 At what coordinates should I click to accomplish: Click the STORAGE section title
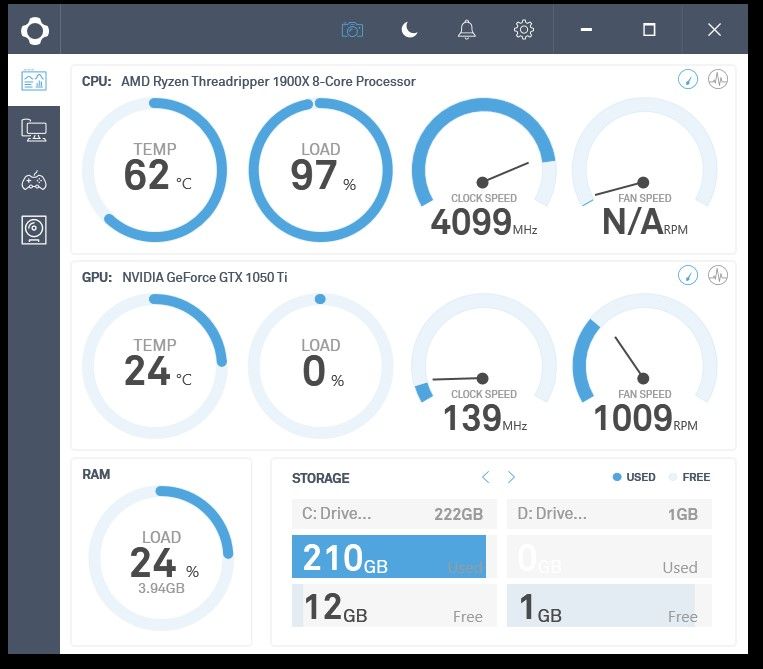click(x=321, y=478)
